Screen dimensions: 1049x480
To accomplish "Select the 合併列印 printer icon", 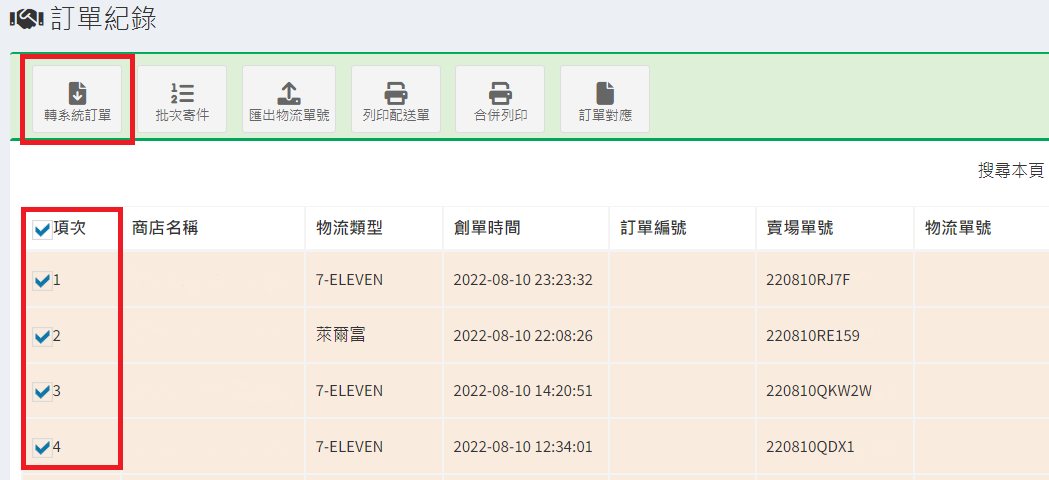I will pos(500,92).
